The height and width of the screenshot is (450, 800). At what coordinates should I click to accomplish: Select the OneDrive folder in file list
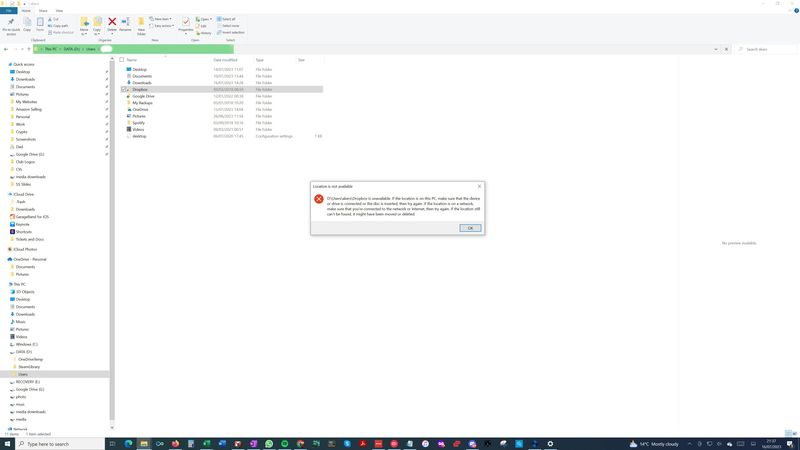click(140, 109)
